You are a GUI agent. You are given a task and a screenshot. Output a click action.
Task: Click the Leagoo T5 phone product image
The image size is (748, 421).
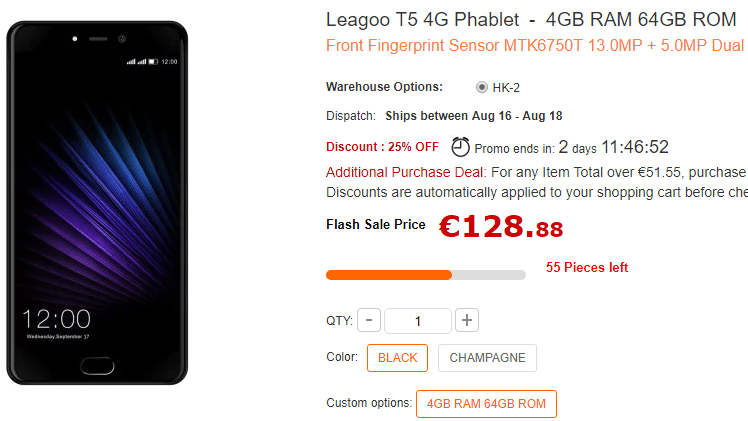point(97,203)
